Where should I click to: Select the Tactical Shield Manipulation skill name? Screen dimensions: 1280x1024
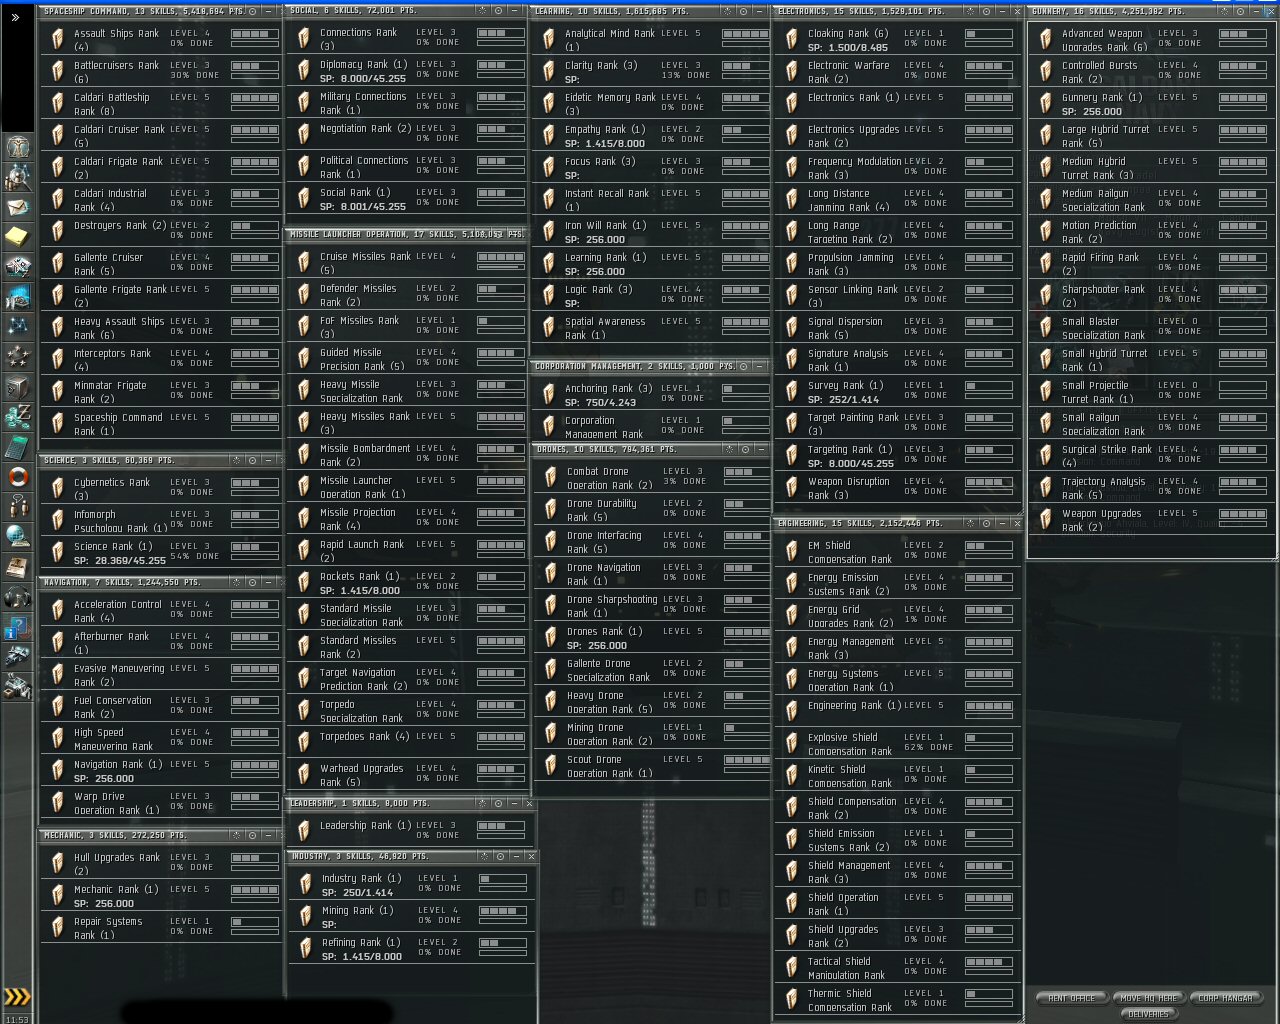(846, 967)
